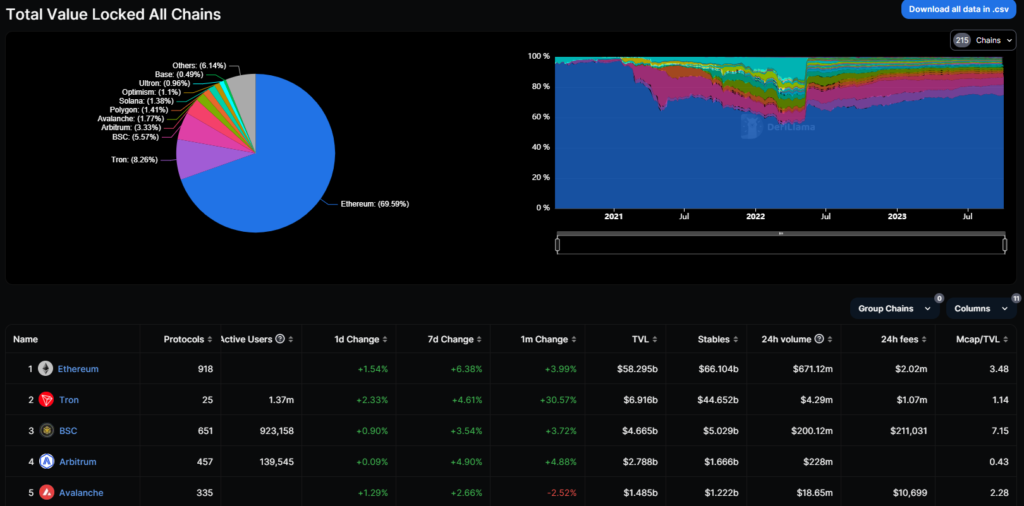1024x506 pixels.
Task: Click the 24h volume help question icon
Action: click(819, 338)
